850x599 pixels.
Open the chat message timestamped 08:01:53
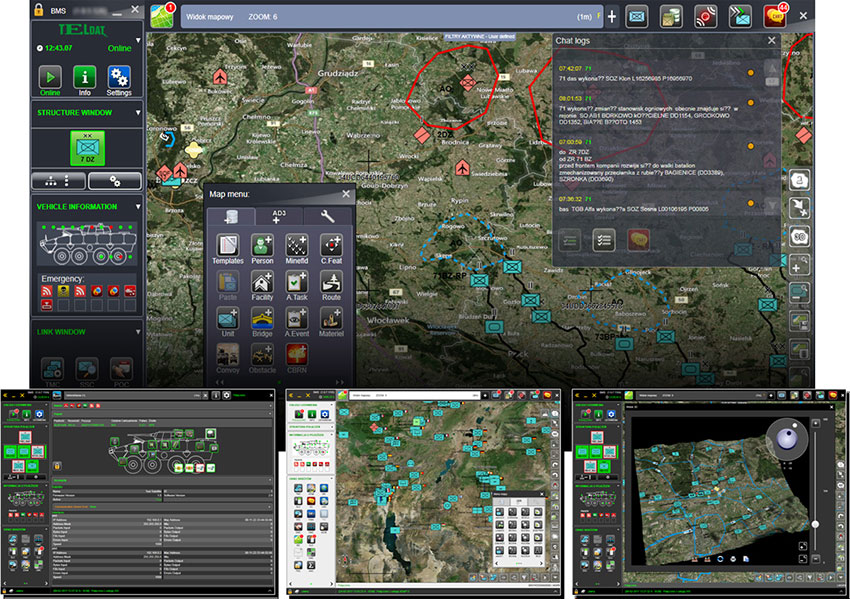coord(657,110)
